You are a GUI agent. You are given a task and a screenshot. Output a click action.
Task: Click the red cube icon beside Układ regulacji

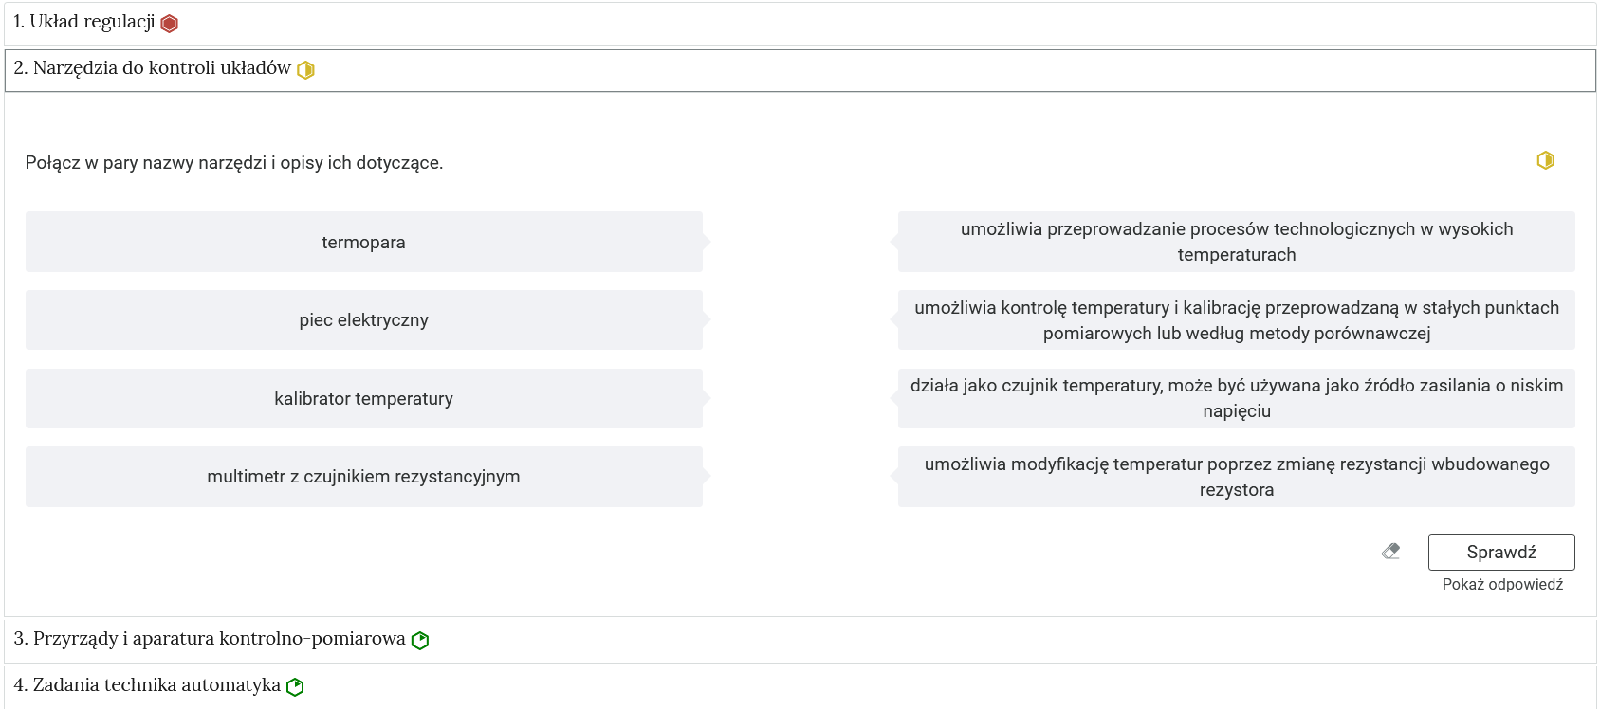[x=169, y=23]
